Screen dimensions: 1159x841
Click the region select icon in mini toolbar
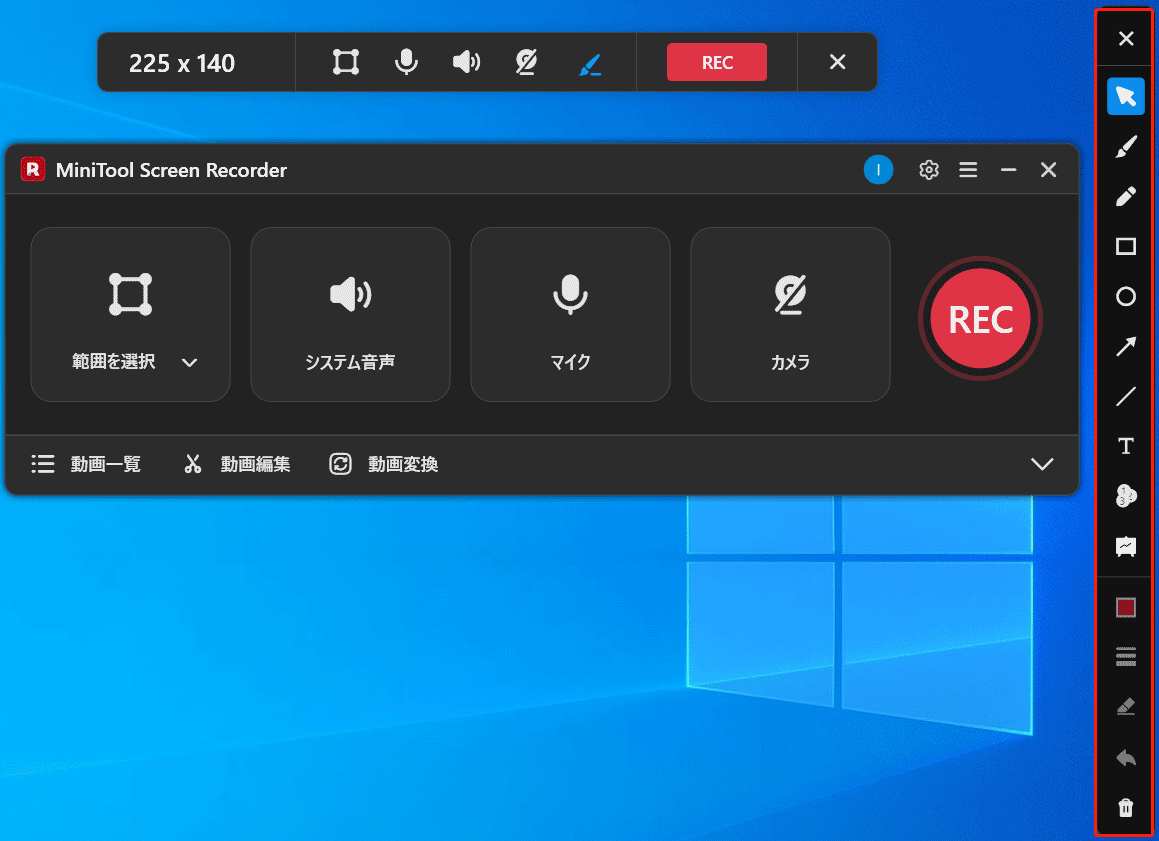point(346,62)
